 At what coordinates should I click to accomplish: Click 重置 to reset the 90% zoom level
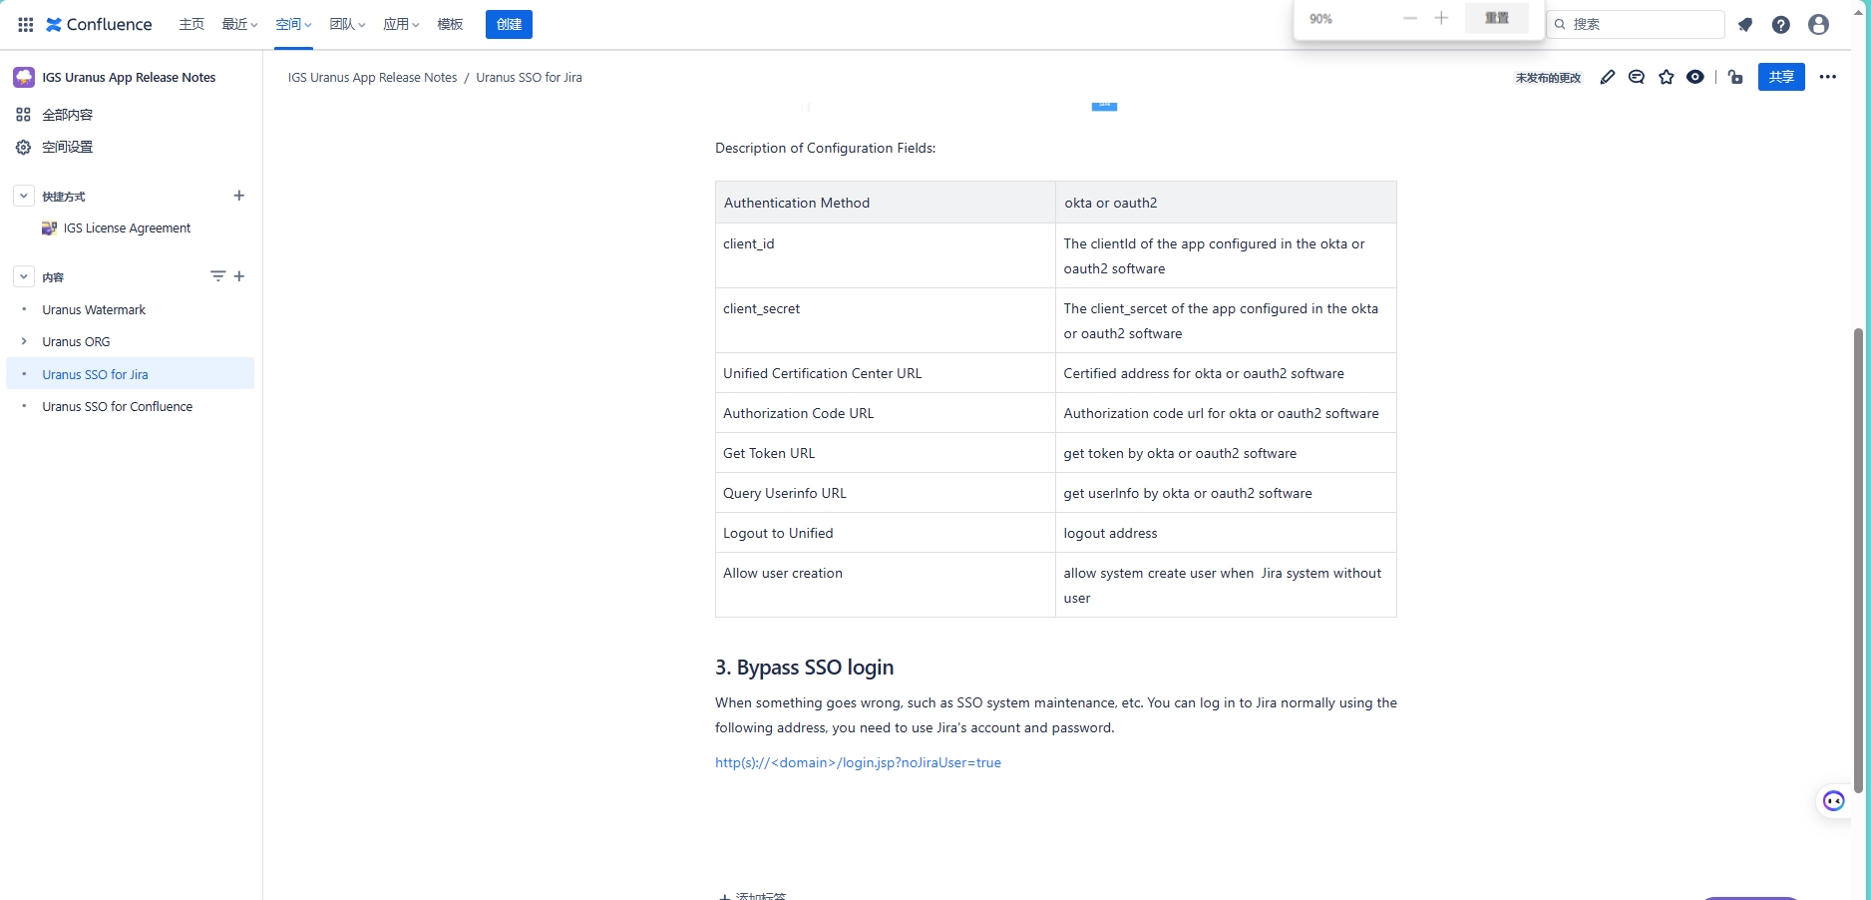click(x=1496, y=18)
